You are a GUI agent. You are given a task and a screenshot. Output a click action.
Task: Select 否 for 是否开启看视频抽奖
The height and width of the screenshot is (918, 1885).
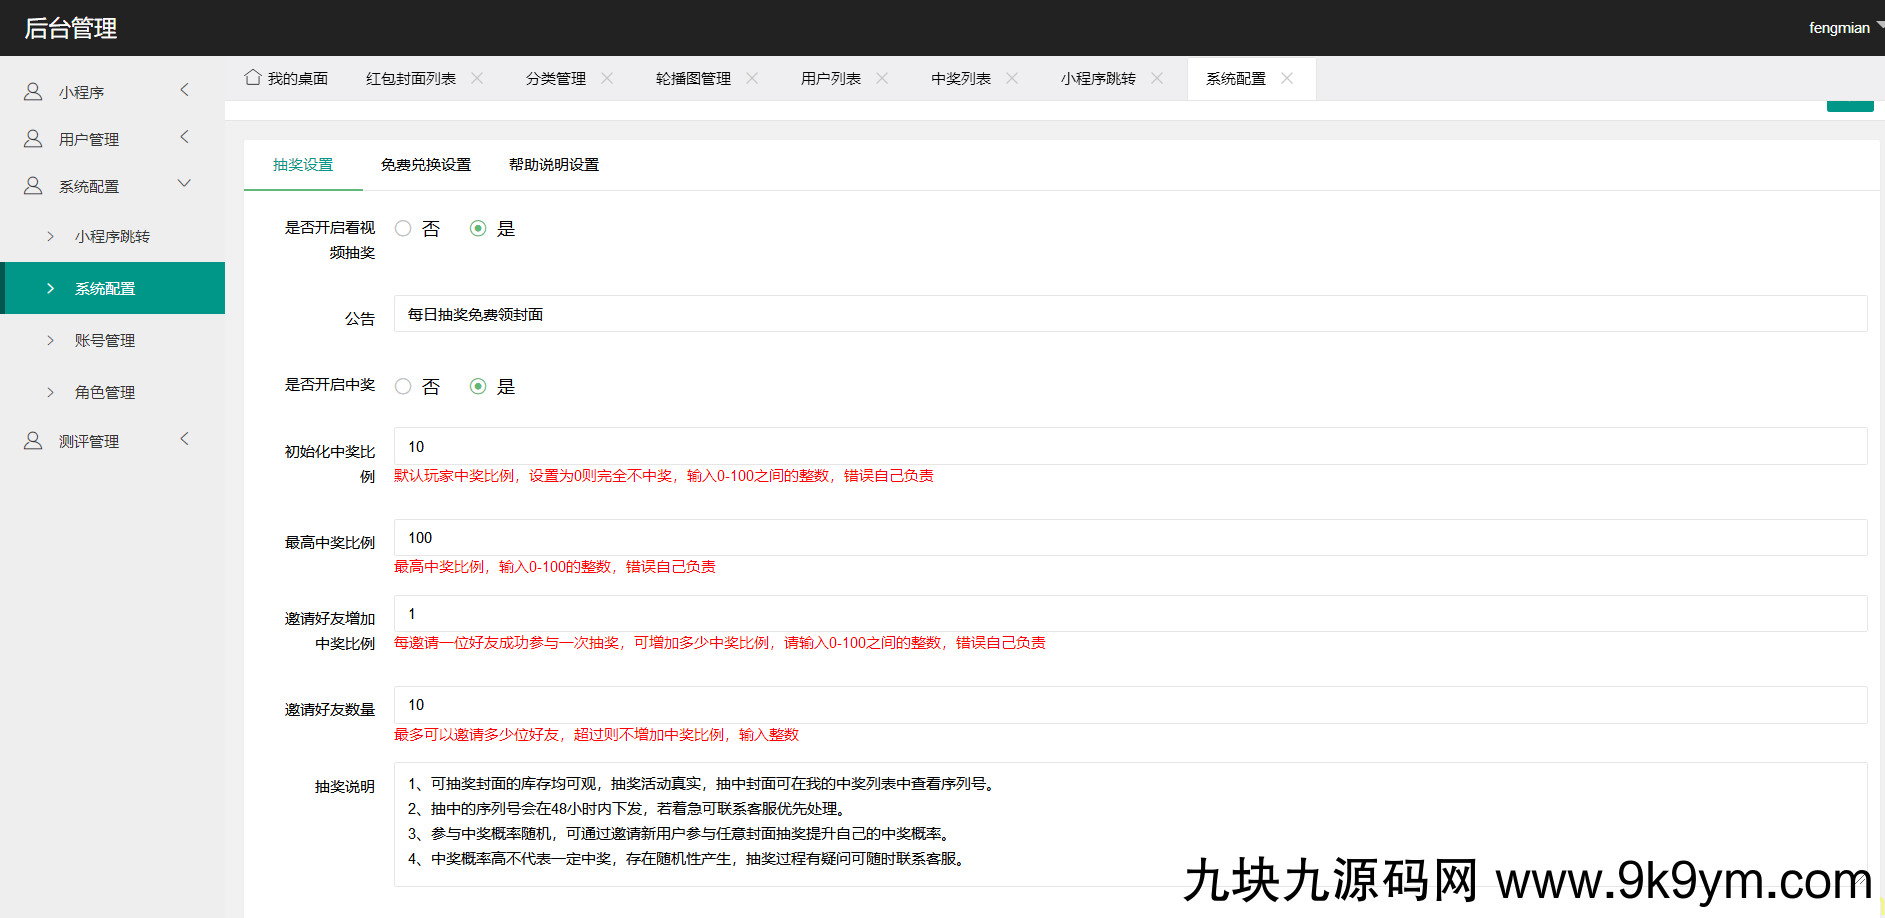click(x=403, y=229)
